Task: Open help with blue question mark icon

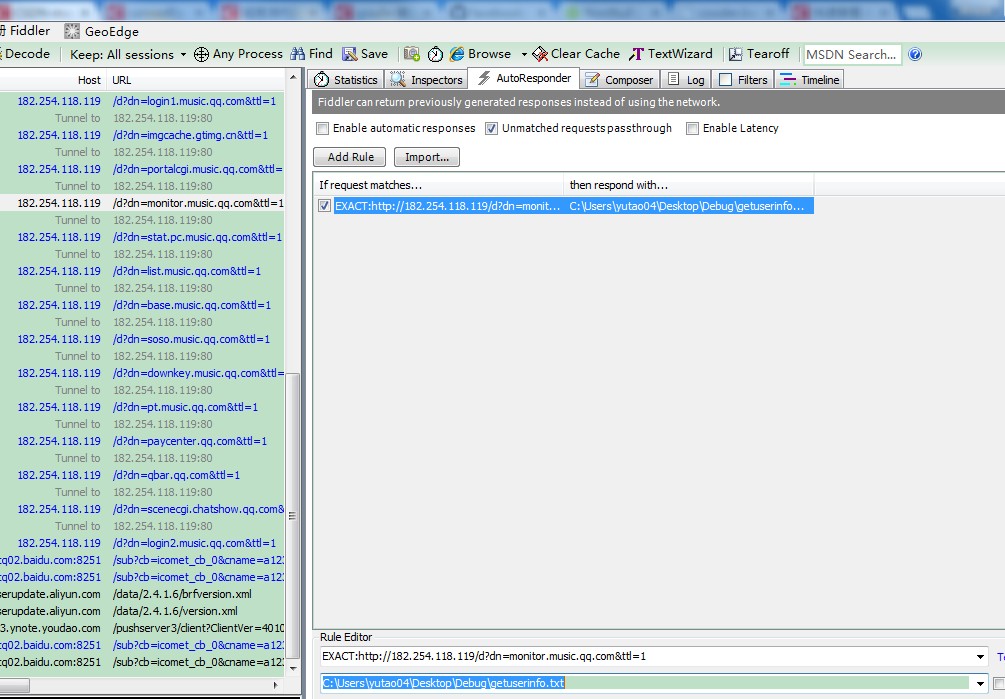Action: pyautogui.click(x=915, y=54)
